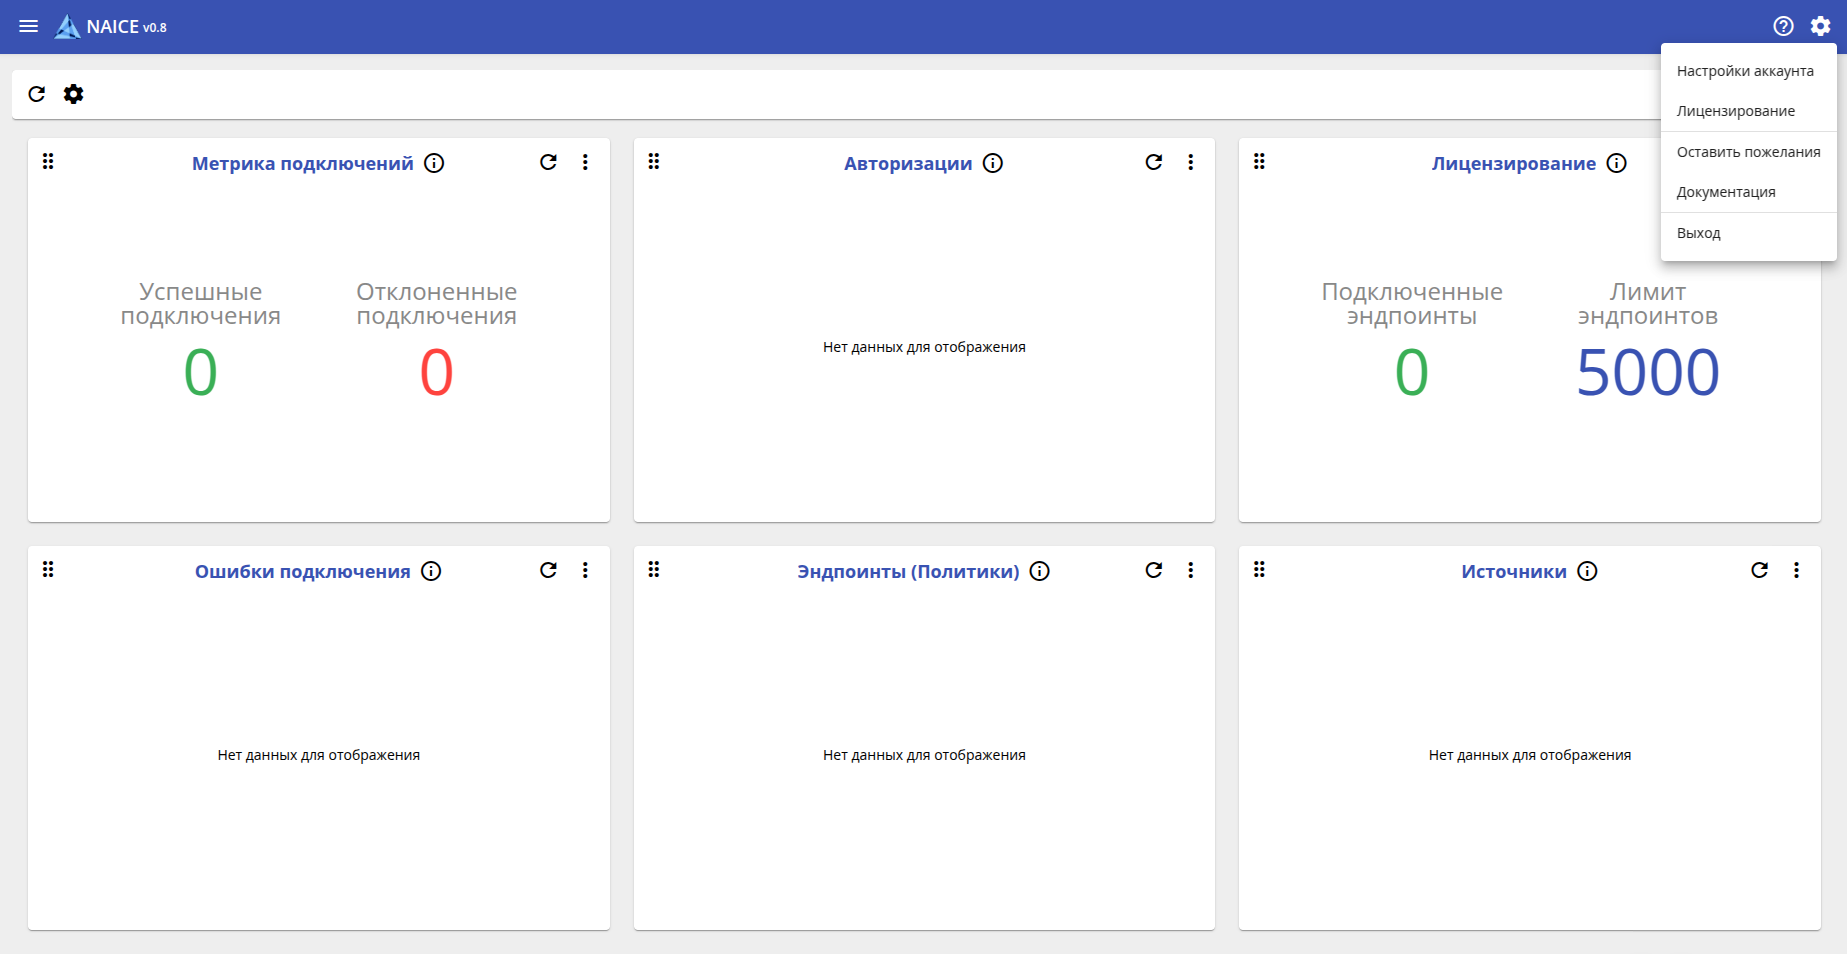Click info icon next to Лицензирование title
Image resolution: width=1847 pixels, height=954 pixels.
click(x=1616, y=163)
